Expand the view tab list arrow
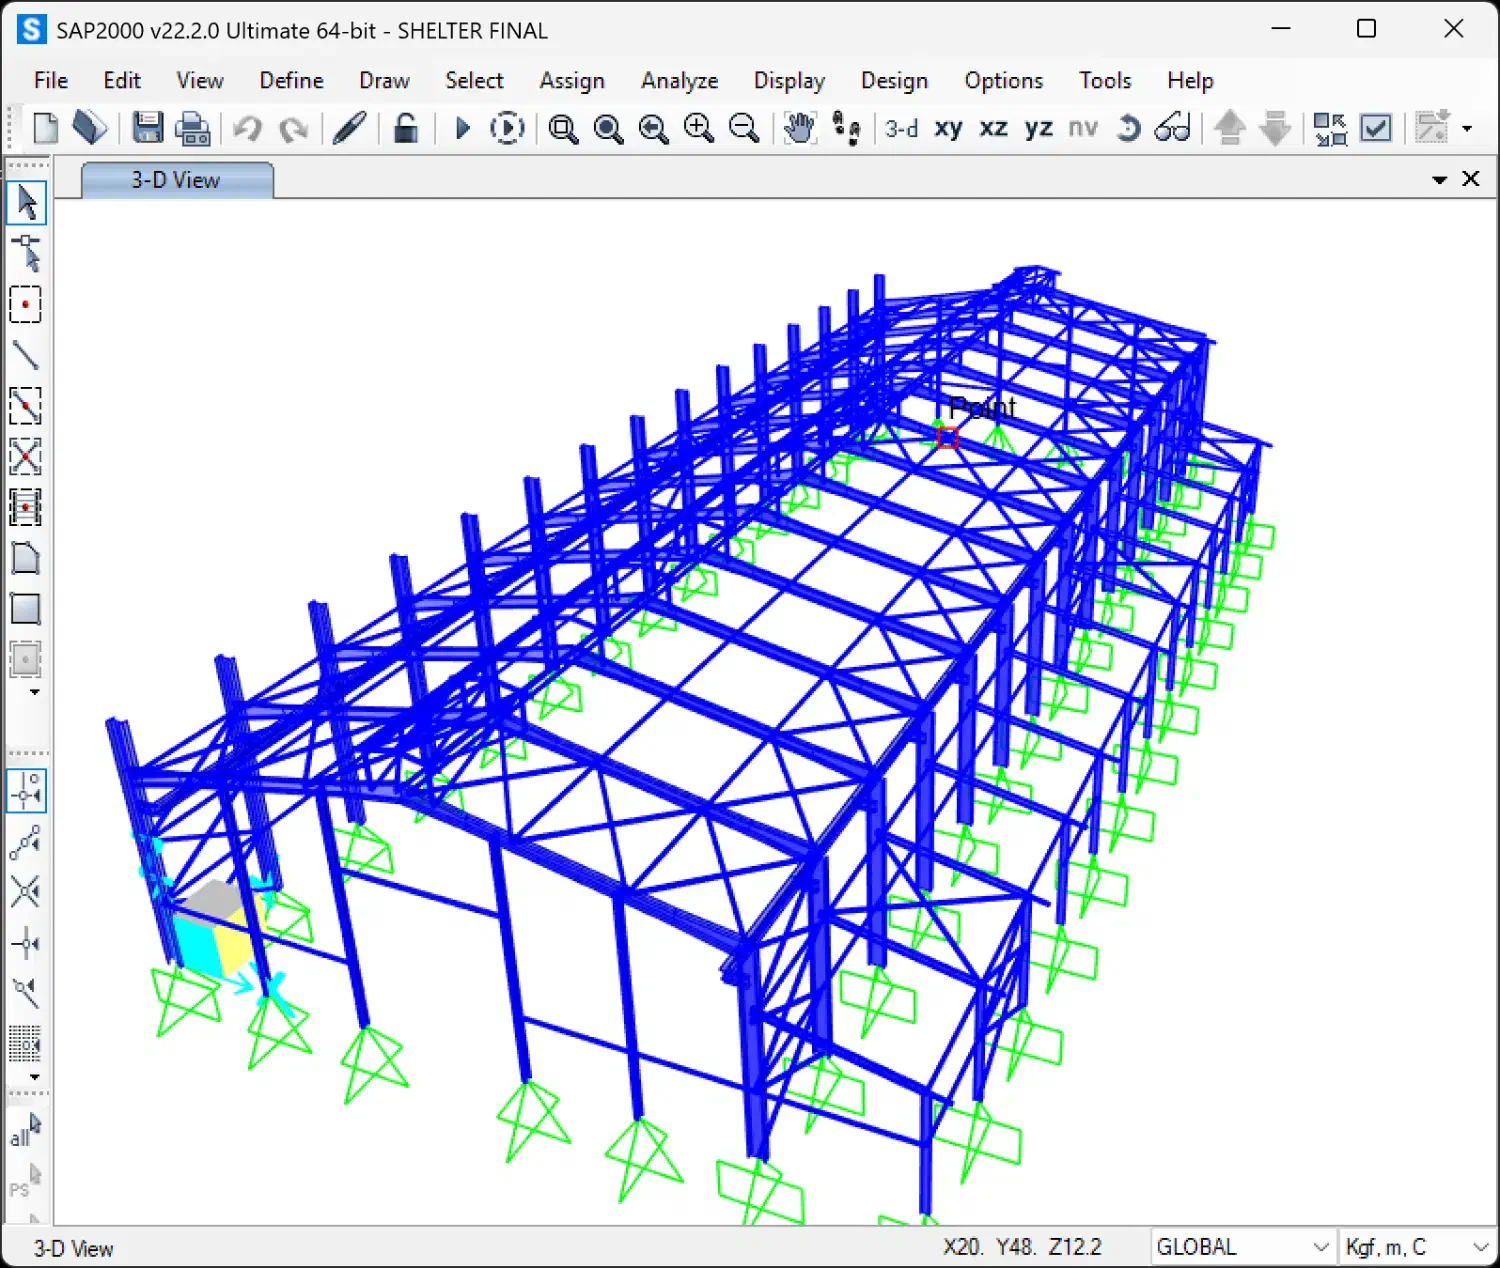Screen dimensions: 1500x1268 click(1439, 180)
